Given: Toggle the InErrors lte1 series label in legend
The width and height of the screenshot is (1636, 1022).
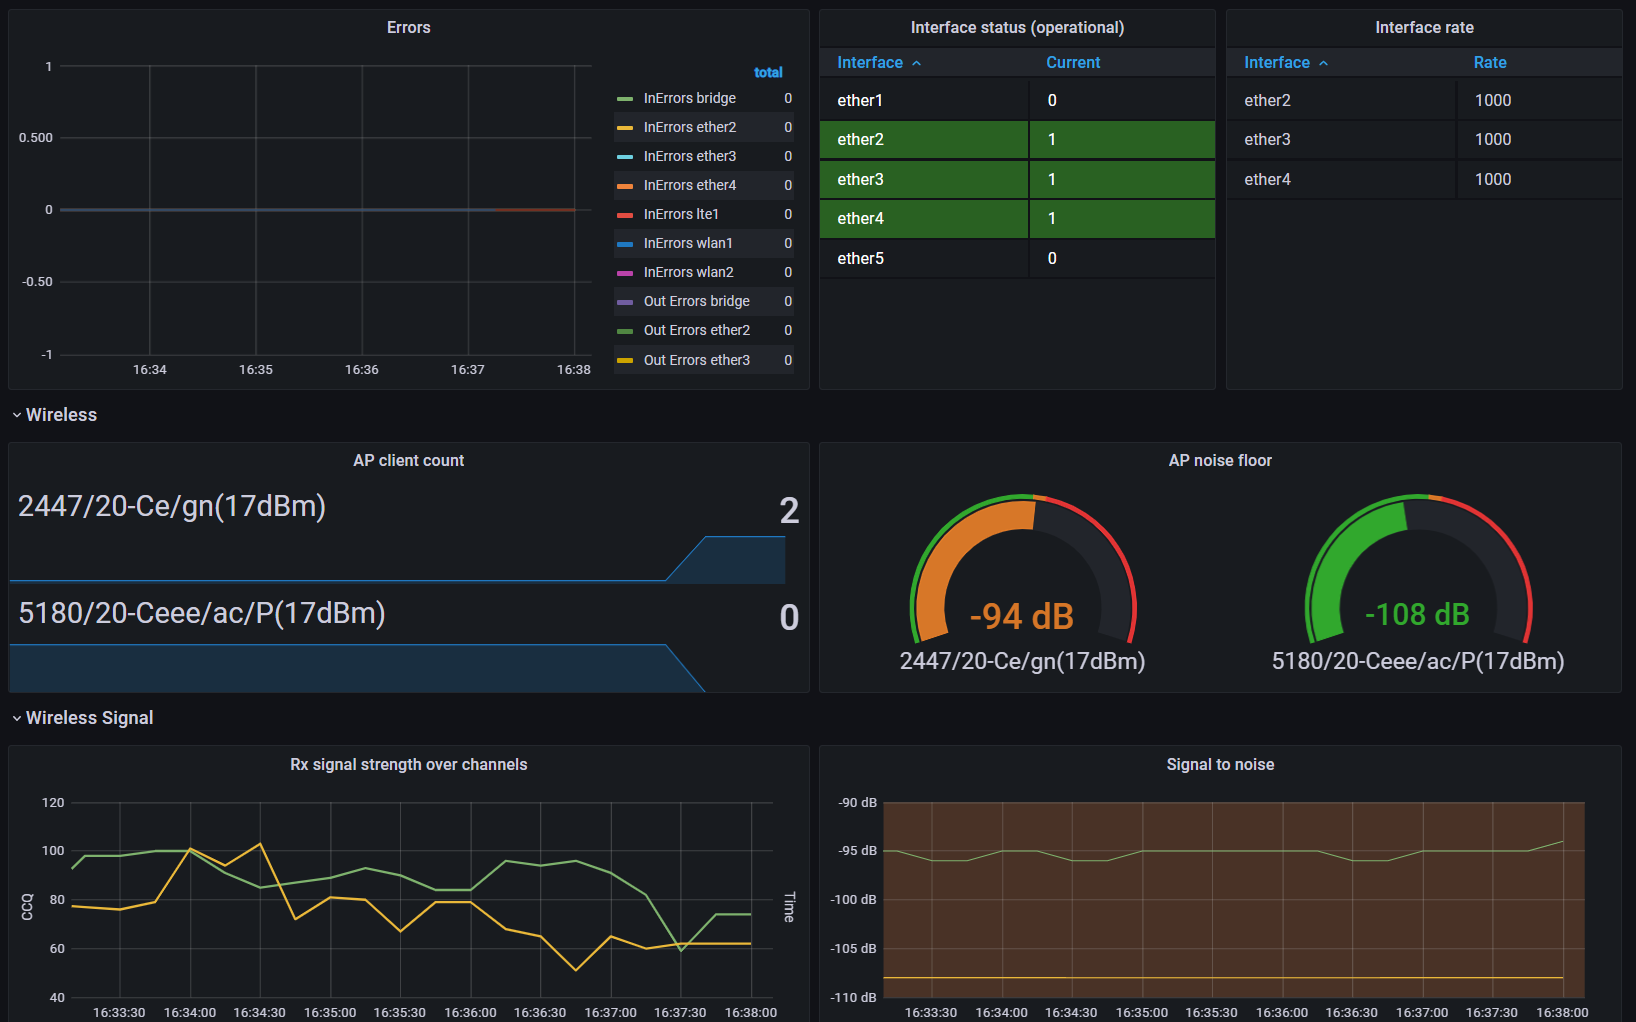Looking at the screenshot, I should (x=681, y=215).
